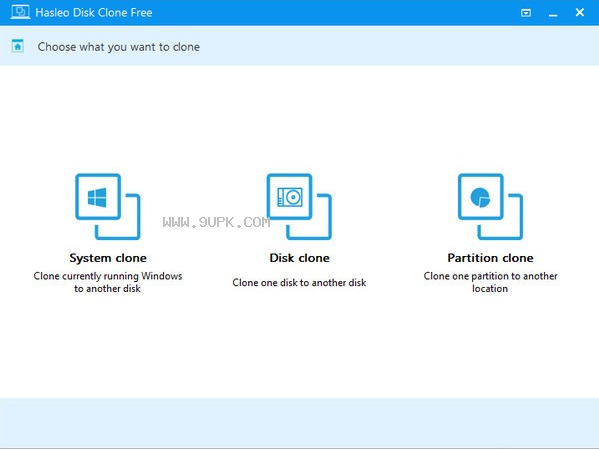
Task: Click 'Clone currently running Windows to another disk'
Action: 108,282
